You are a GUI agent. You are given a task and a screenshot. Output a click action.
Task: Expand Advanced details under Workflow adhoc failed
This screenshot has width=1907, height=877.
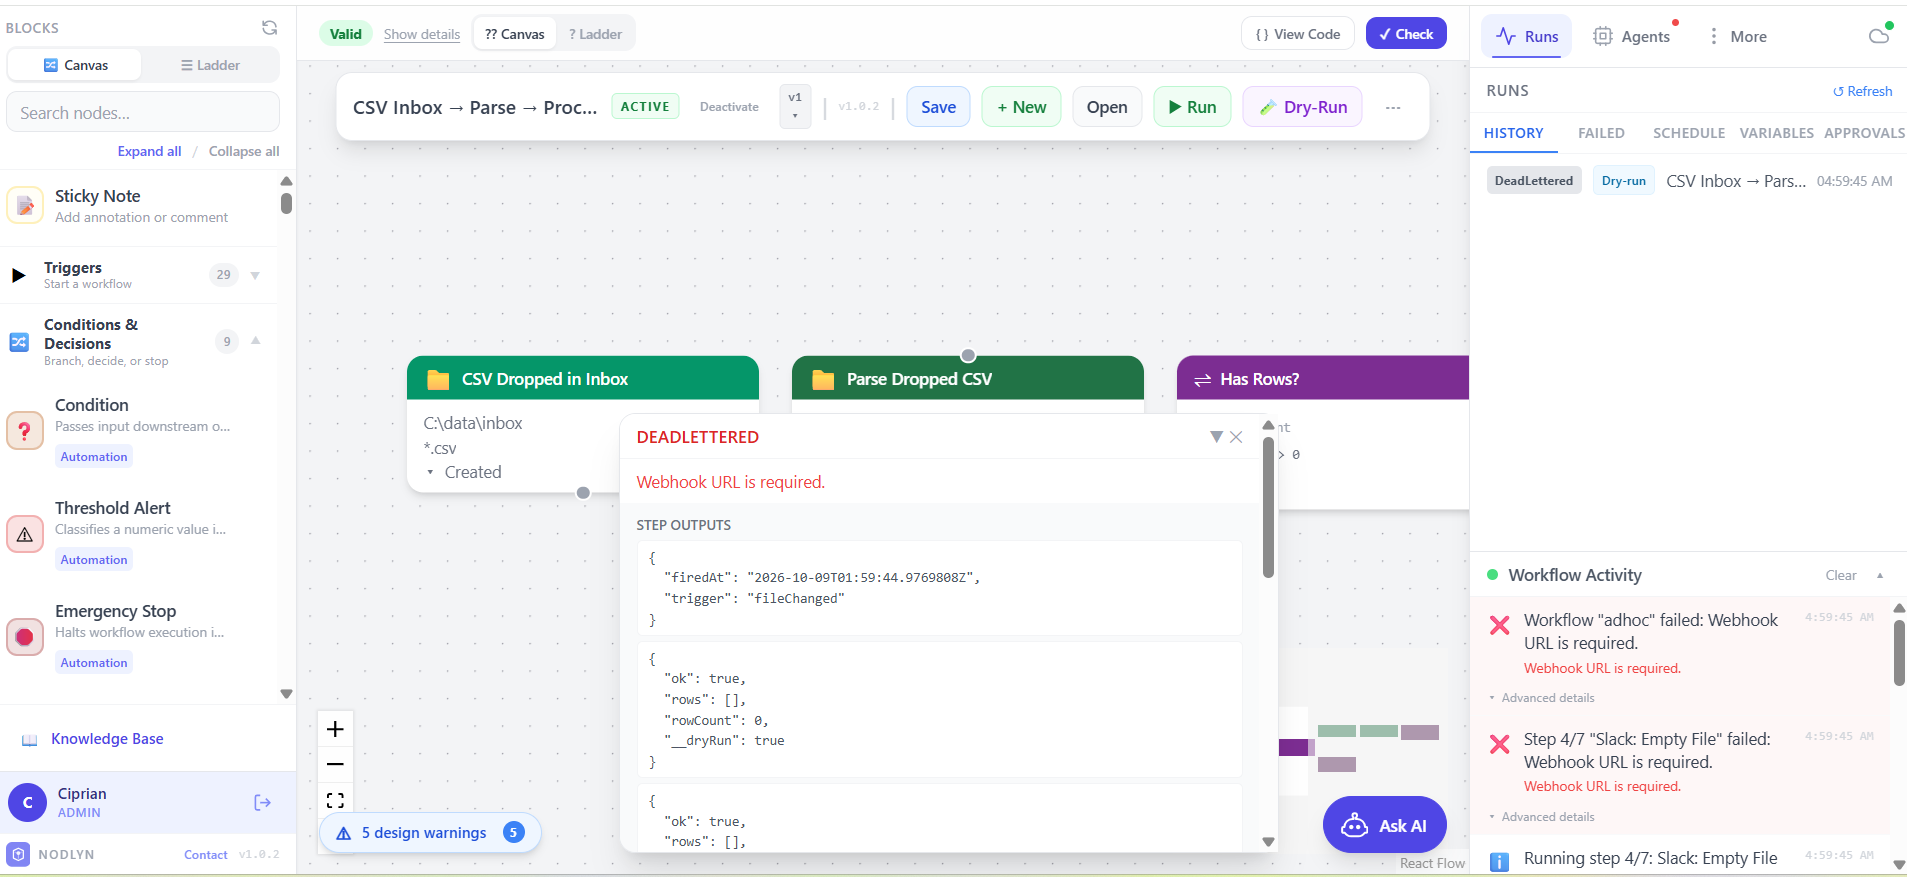tap(1542, 698)
